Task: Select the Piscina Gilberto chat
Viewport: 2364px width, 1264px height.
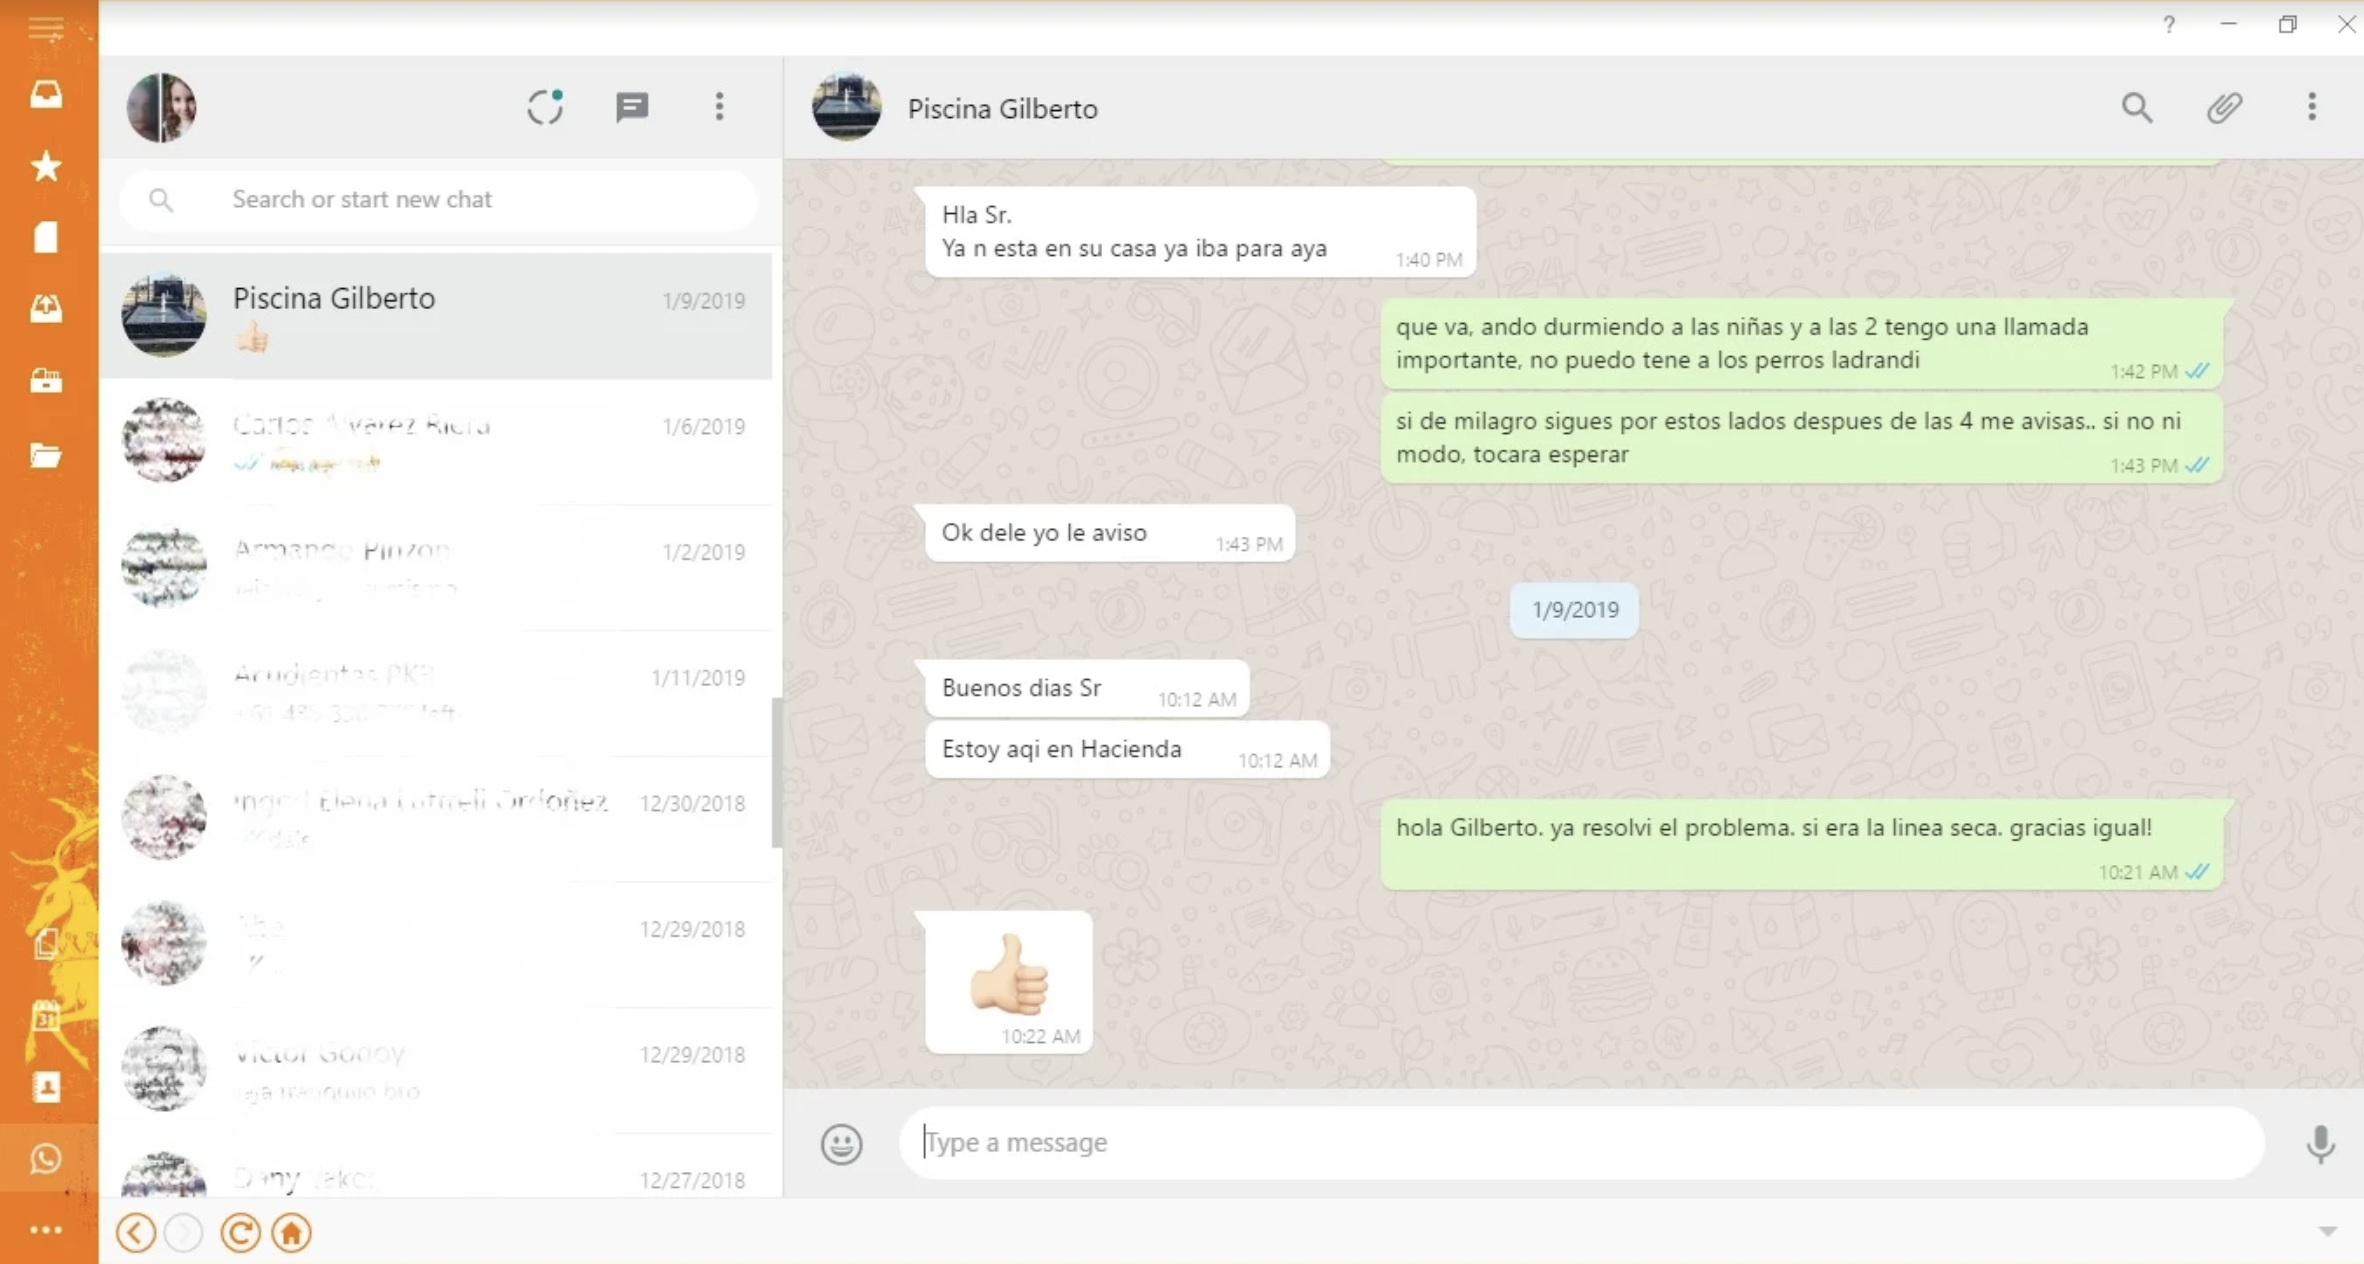Action: [436, 316]
